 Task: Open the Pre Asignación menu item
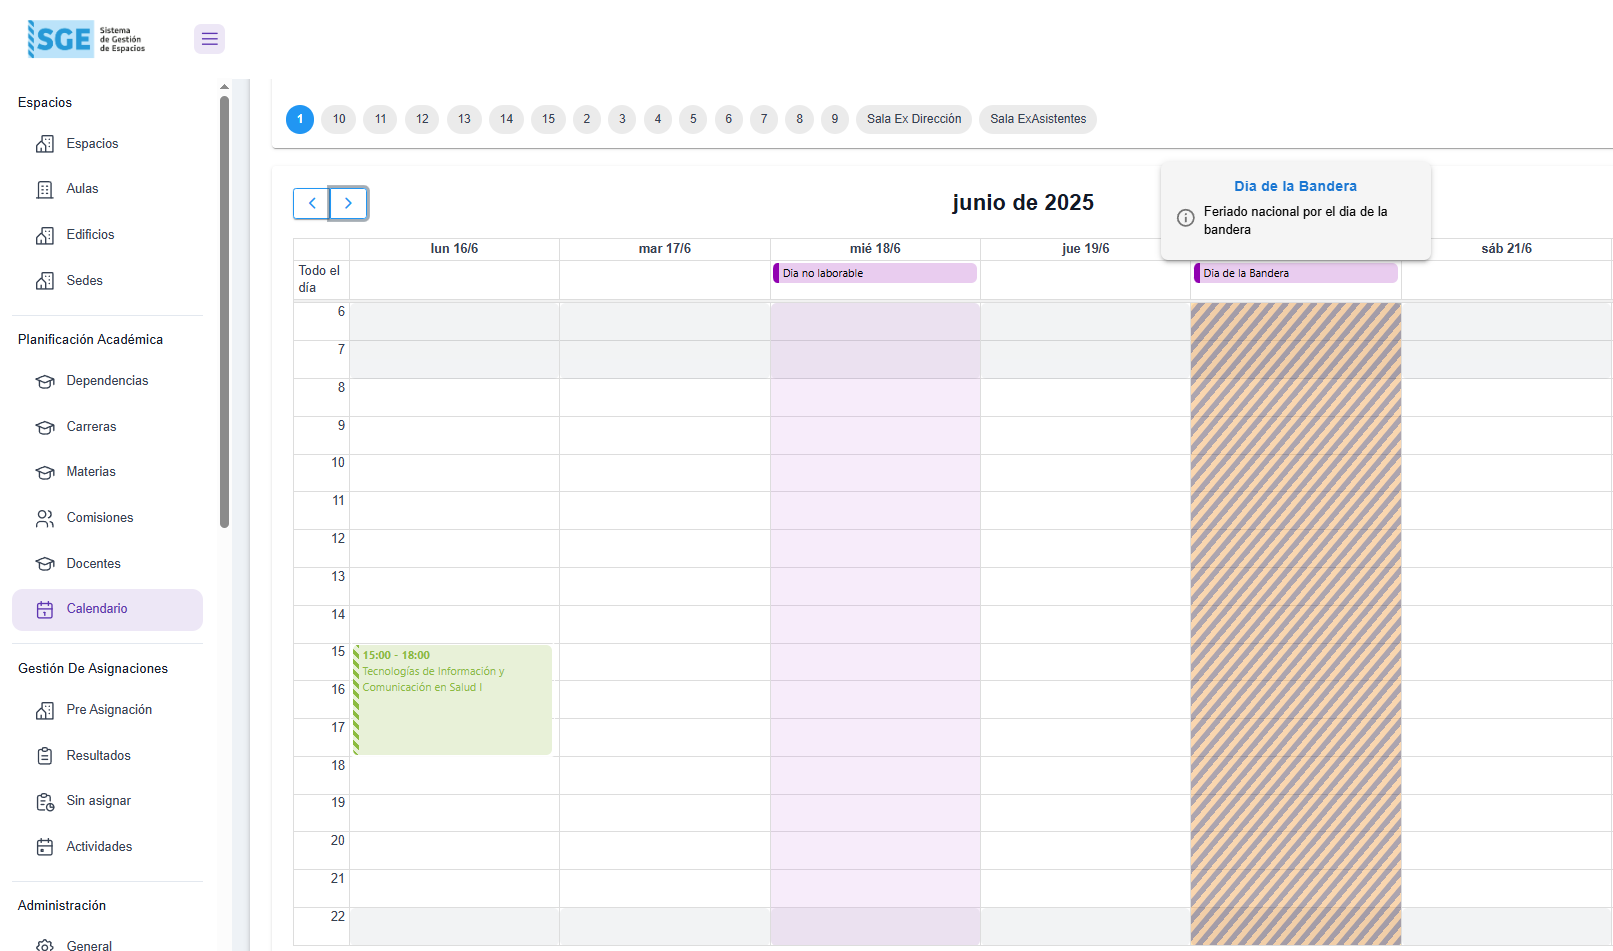pyautogui.click(x=107, y=710)
